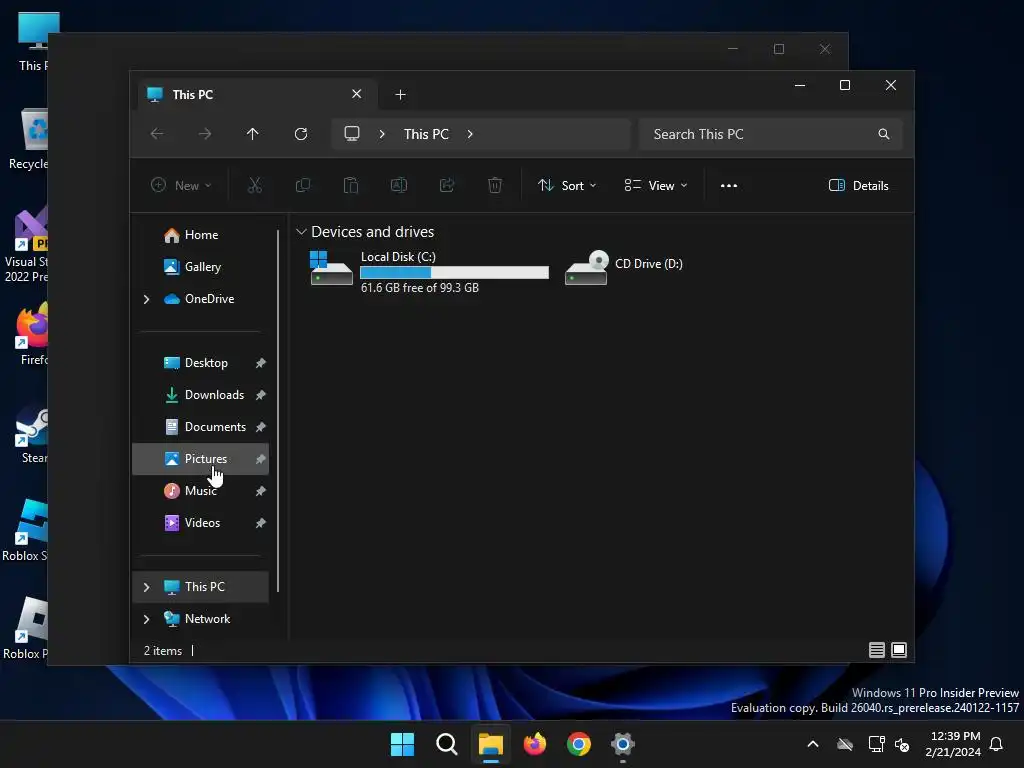Click the File Explorer taskbar icon

click(x=490, y=744)
